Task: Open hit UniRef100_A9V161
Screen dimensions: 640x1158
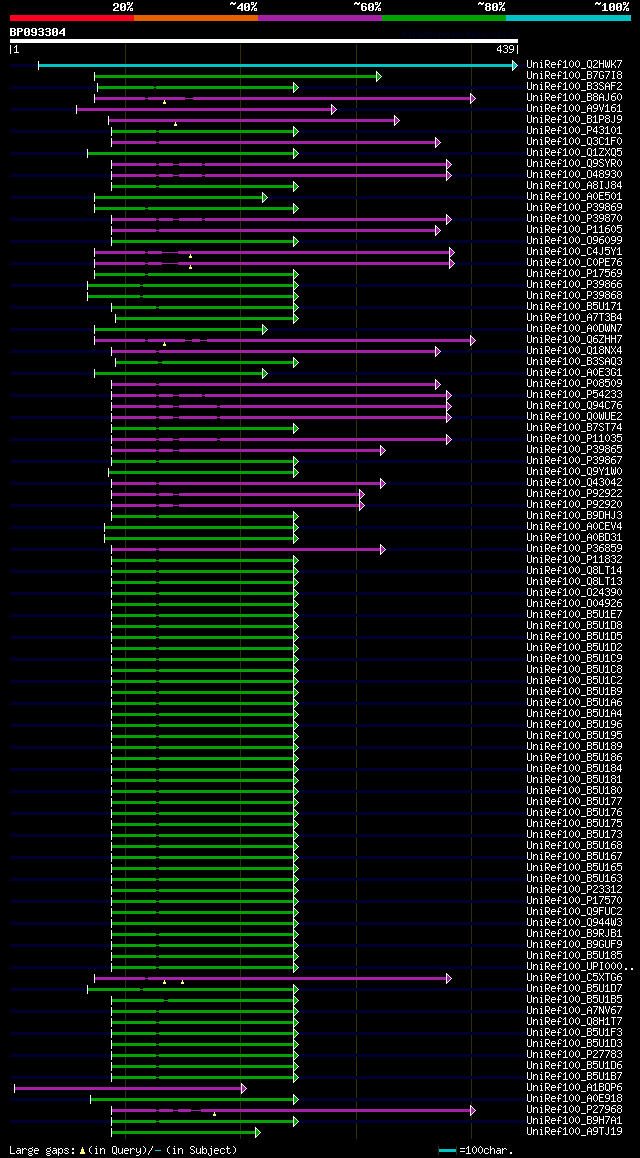Action: click(574, 109)
